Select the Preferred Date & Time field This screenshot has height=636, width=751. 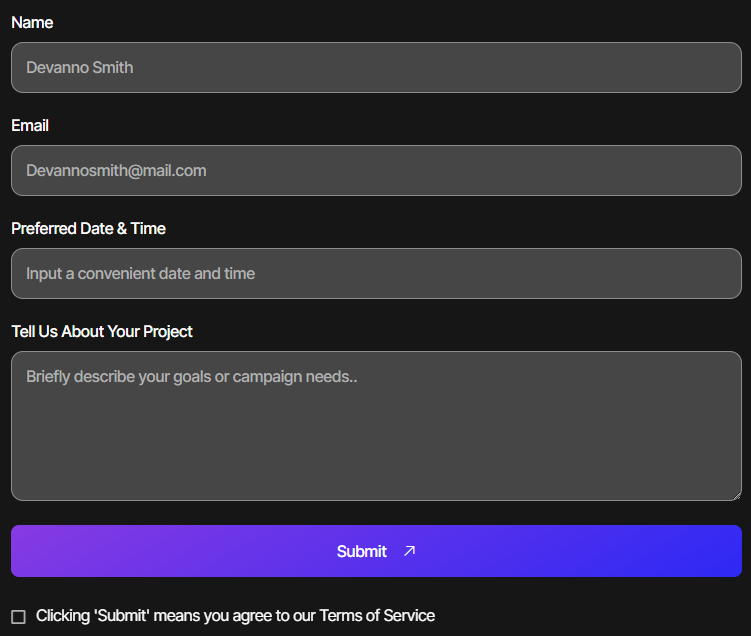pos(376,274)
